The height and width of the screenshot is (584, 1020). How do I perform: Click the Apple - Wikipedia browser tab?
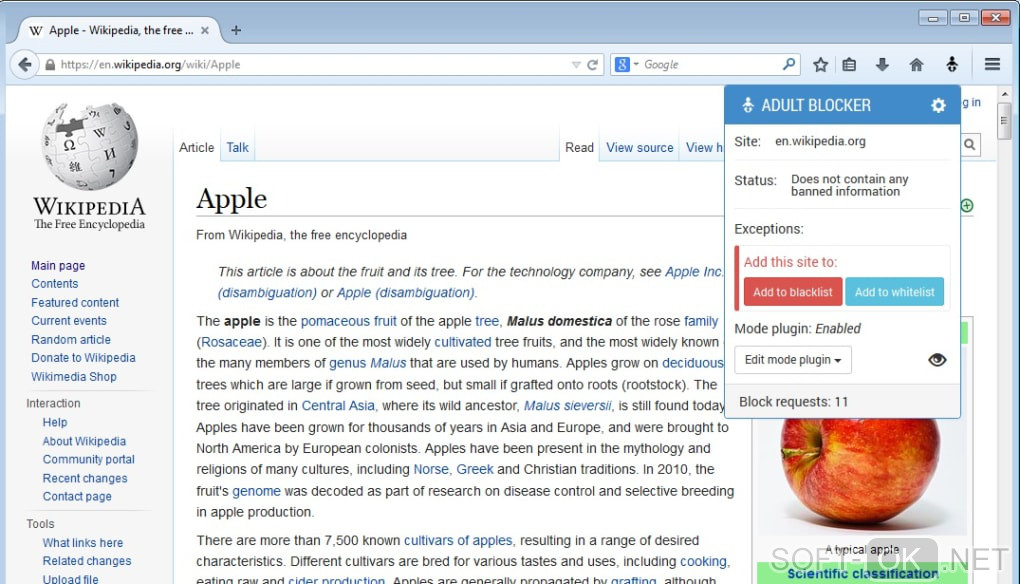tap(121, 31)
